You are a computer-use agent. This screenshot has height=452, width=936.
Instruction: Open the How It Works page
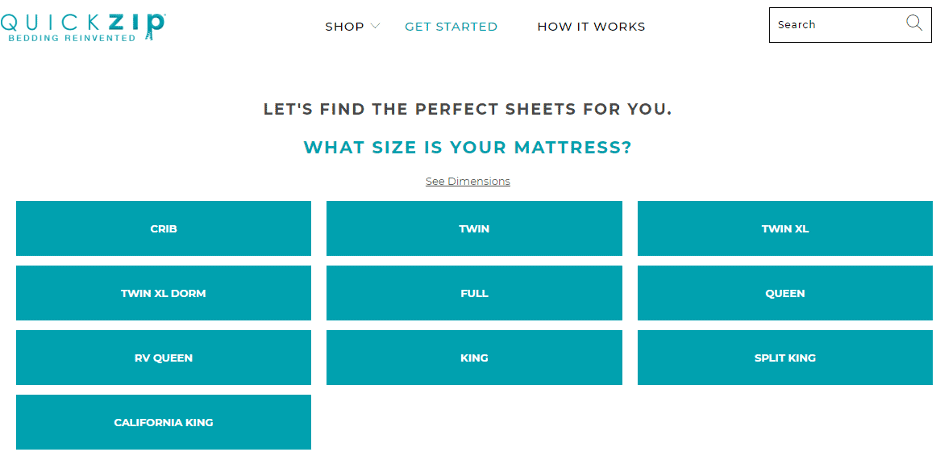[x=591, y=27]
